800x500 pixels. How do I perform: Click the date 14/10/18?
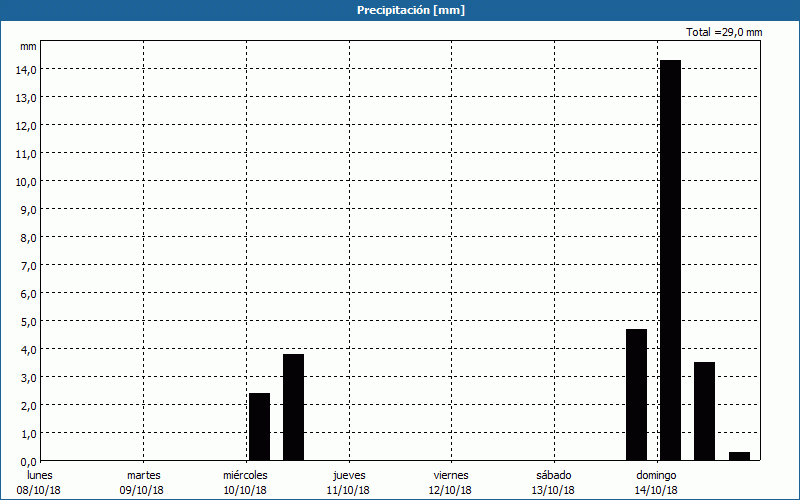coord(656,490)
